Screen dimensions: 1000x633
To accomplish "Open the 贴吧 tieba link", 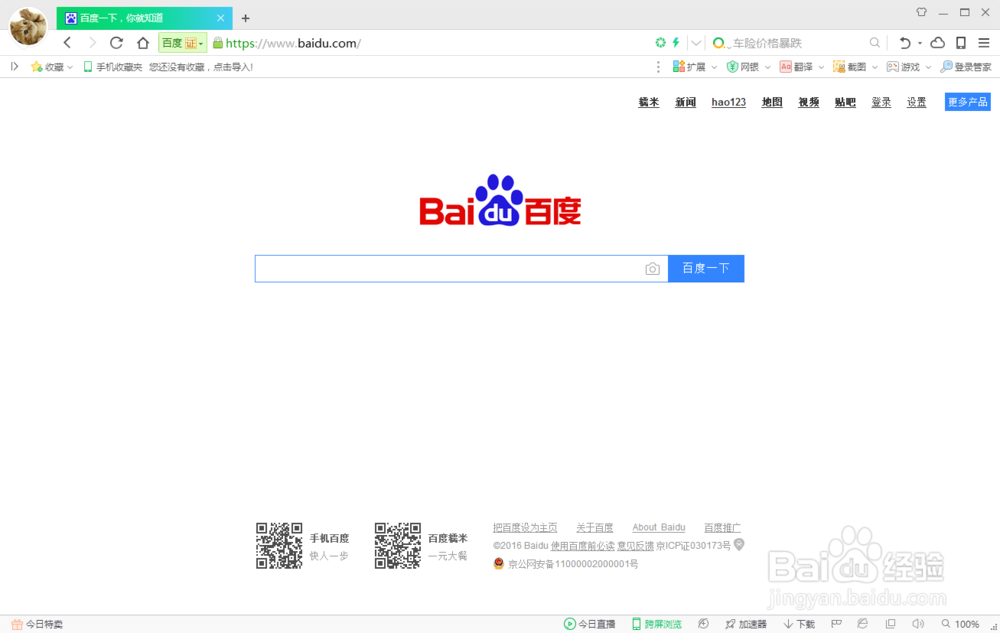I will pos(845,102).
